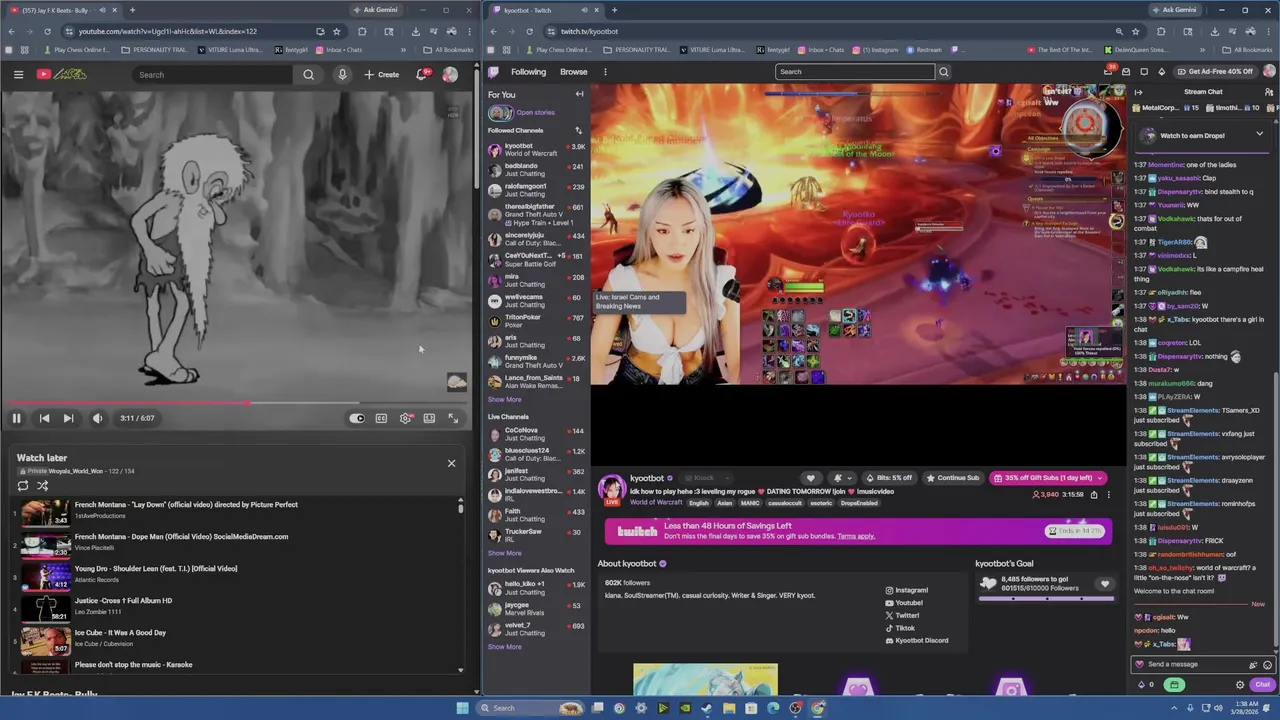The height and width of the screenshot is (720, 1280).
Task: Open Twitch Get Bits icon
Action: tap(1161, 72)
